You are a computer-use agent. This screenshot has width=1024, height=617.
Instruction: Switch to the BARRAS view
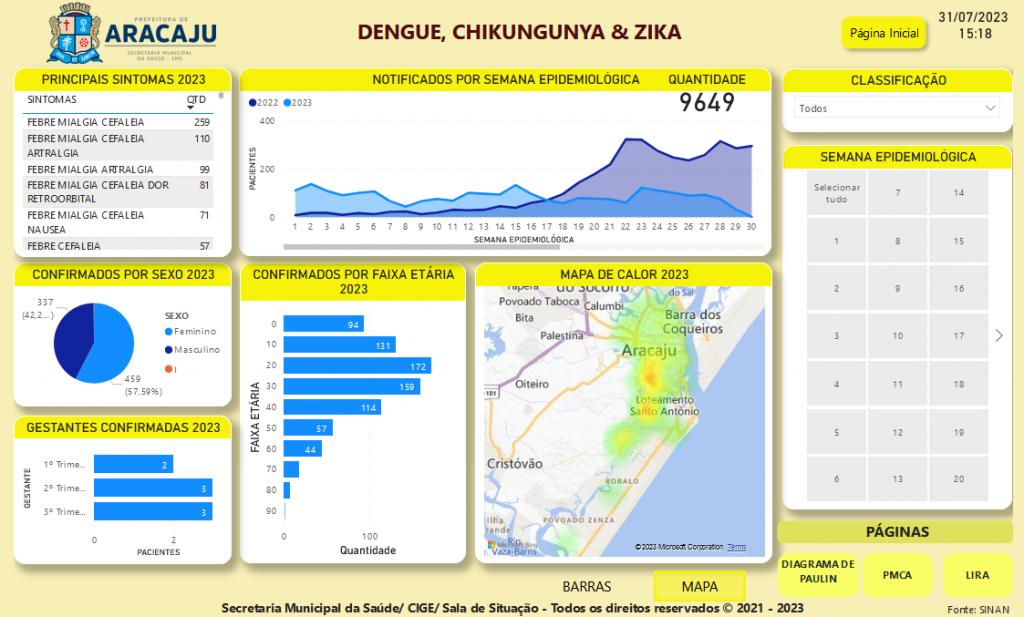click(587, 586)
